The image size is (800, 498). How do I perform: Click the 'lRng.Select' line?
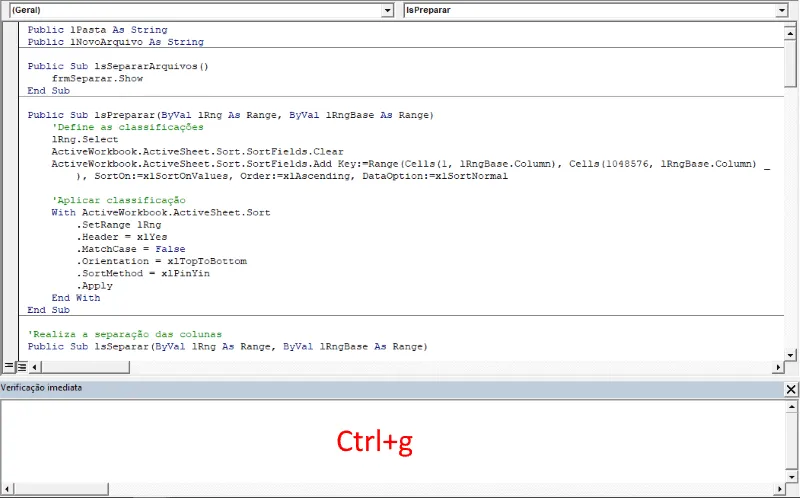click(85, 139)
